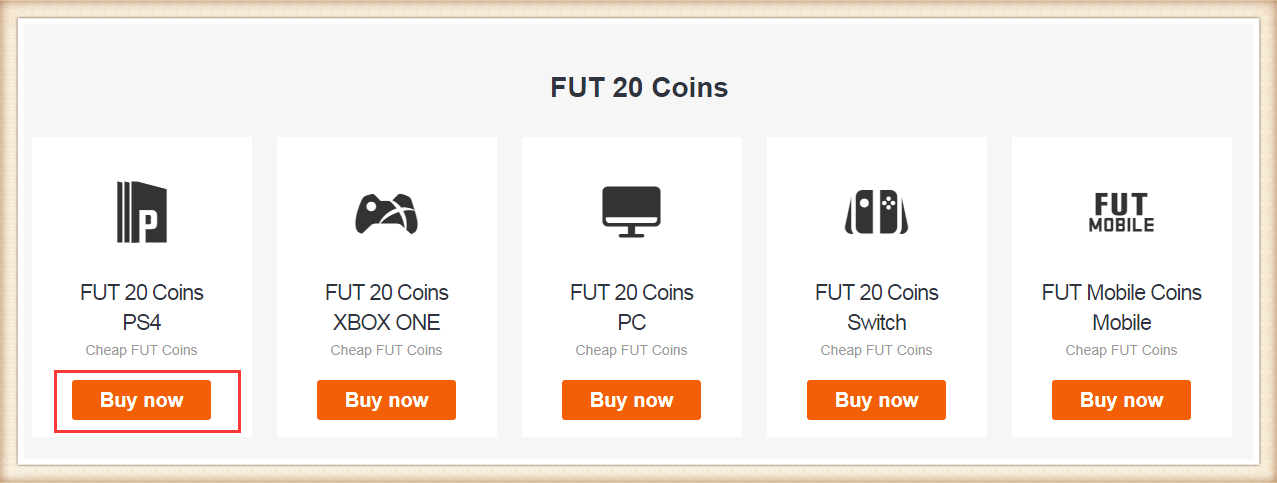Click Cheap FUT Coins under PS4
1277x483 pixels.
(x=142, y=350)
